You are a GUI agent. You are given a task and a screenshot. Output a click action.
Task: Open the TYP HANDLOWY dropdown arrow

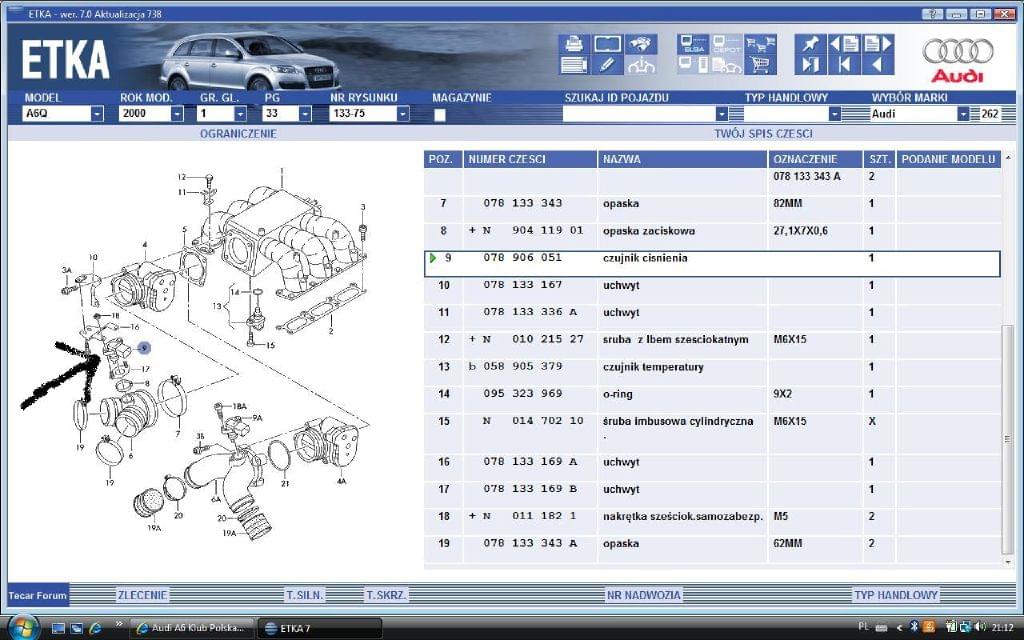tap(835, 114)
